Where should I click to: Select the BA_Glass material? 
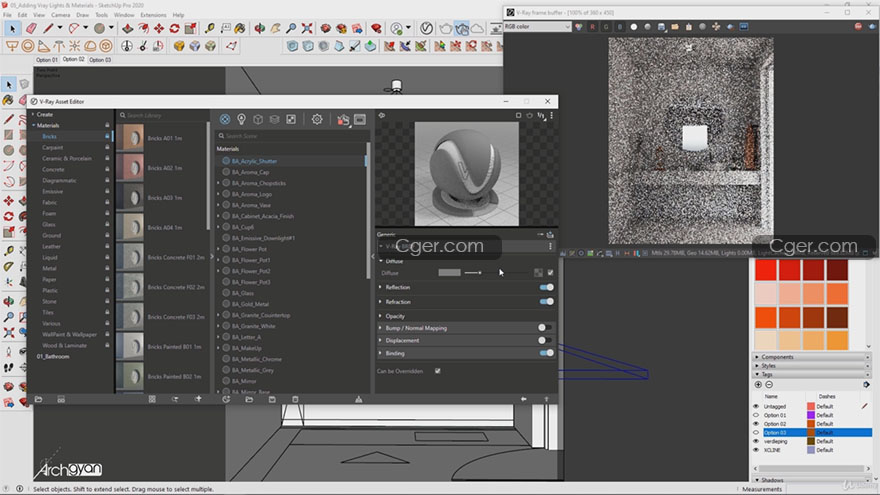pyautogui.click(x=242, y=293)
